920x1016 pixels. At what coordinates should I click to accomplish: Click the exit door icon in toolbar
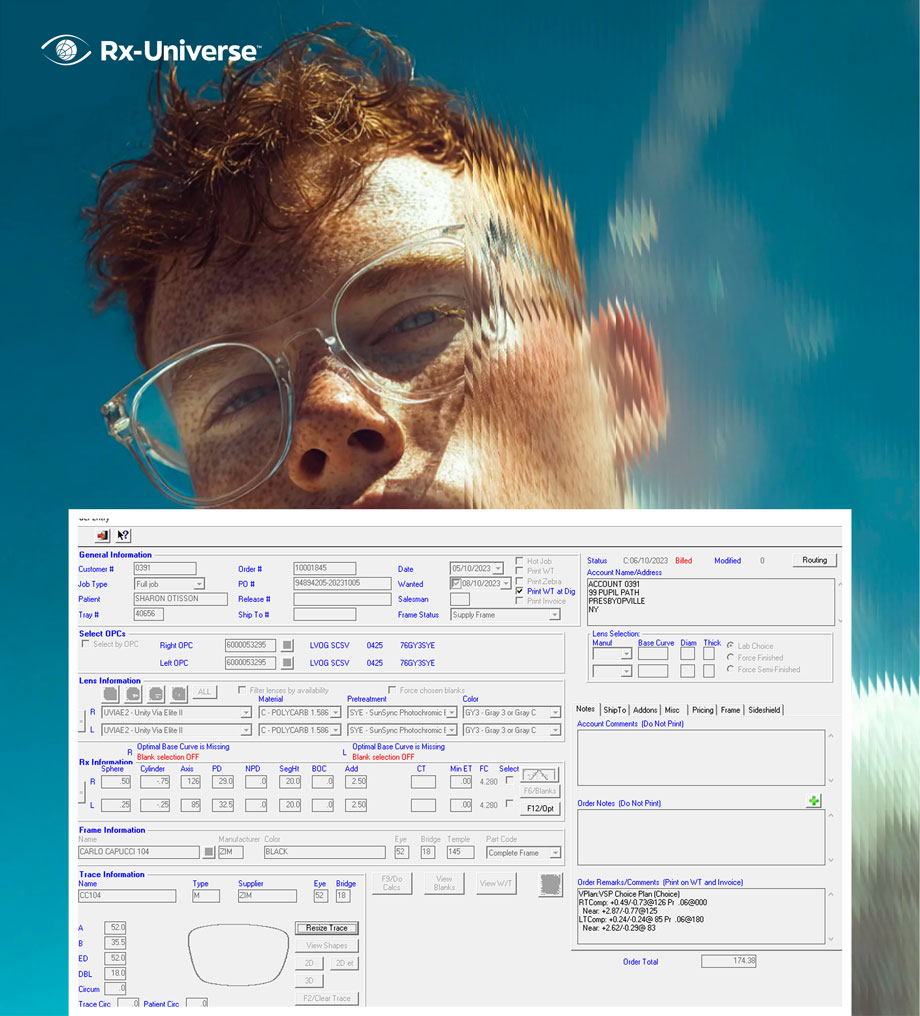click(x=102, y=535)
